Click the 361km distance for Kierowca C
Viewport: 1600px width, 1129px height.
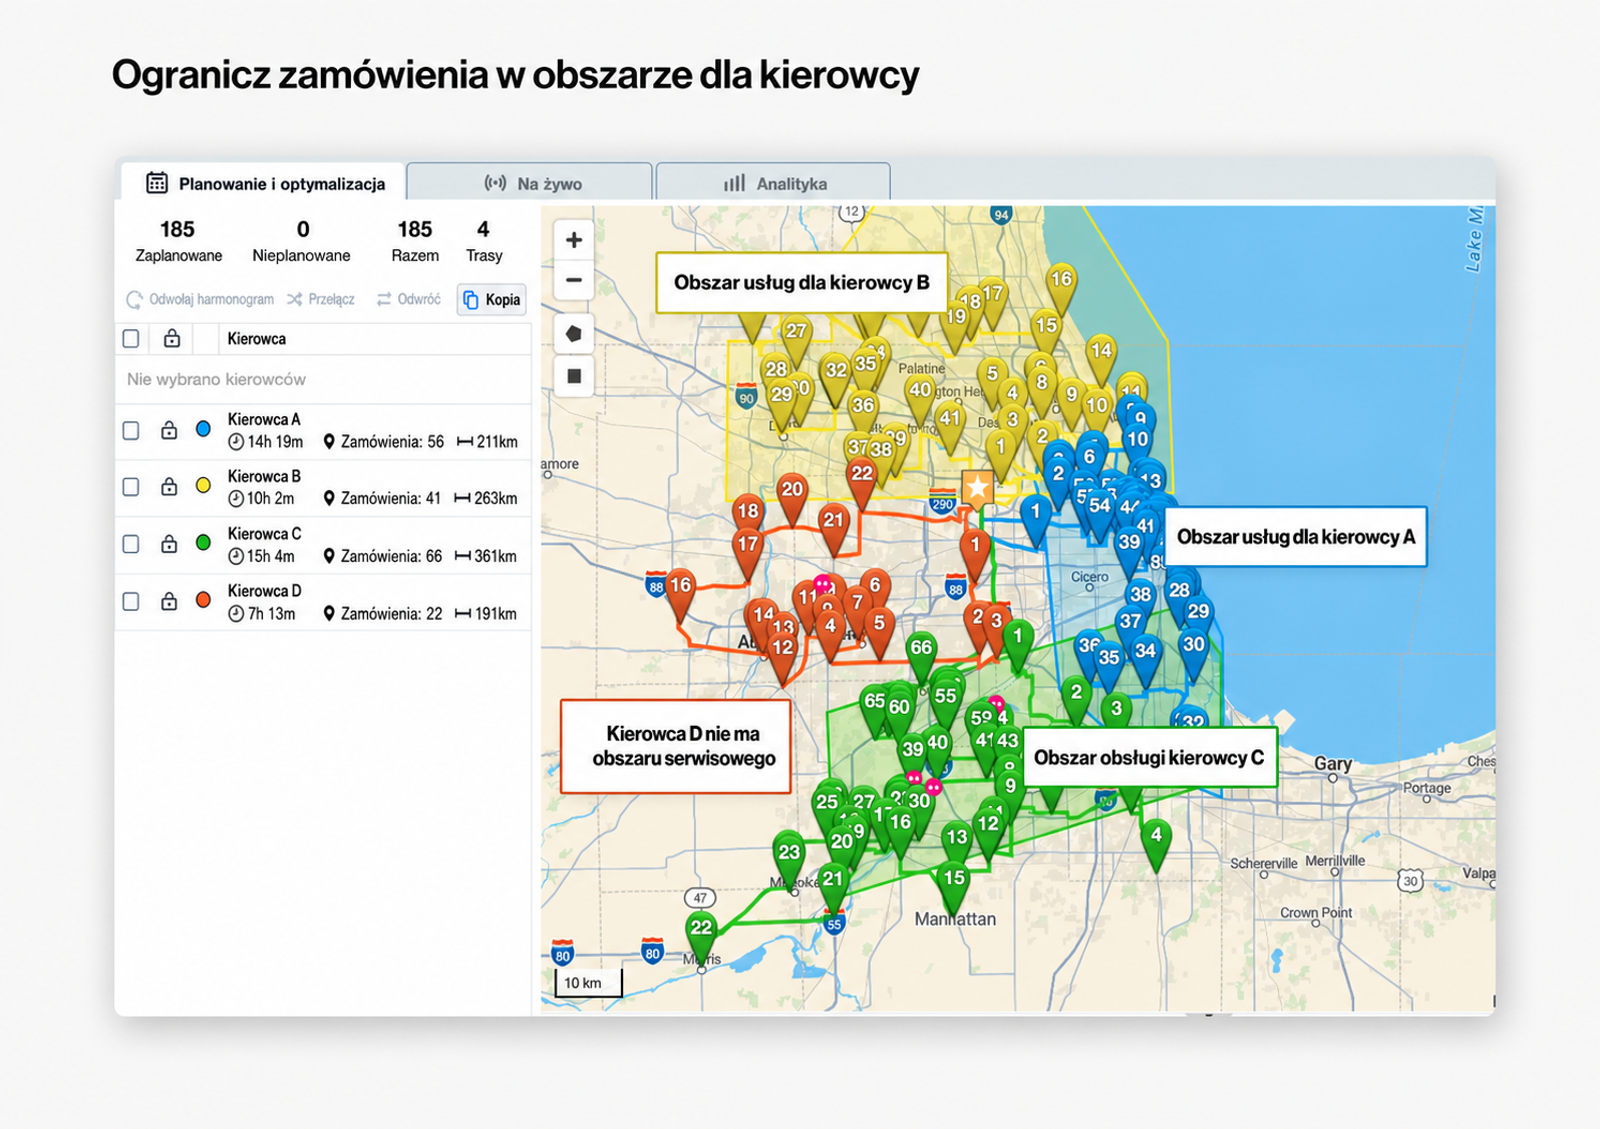point(486,556)
